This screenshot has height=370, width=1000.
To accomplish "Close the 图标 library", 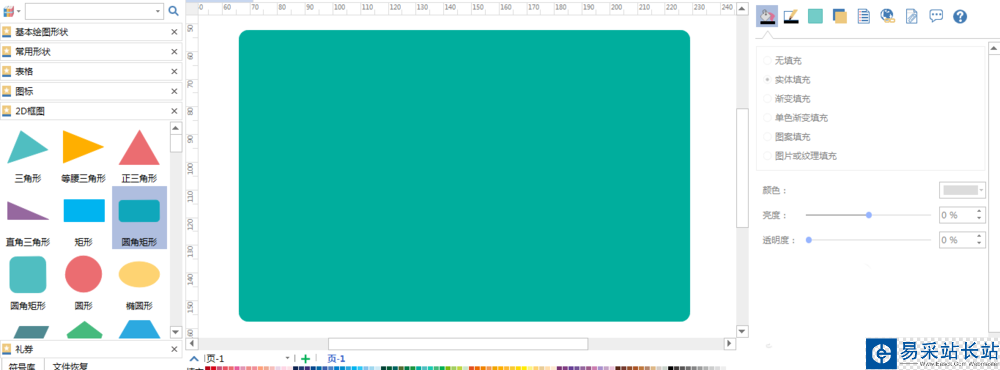I will point(174,91).
